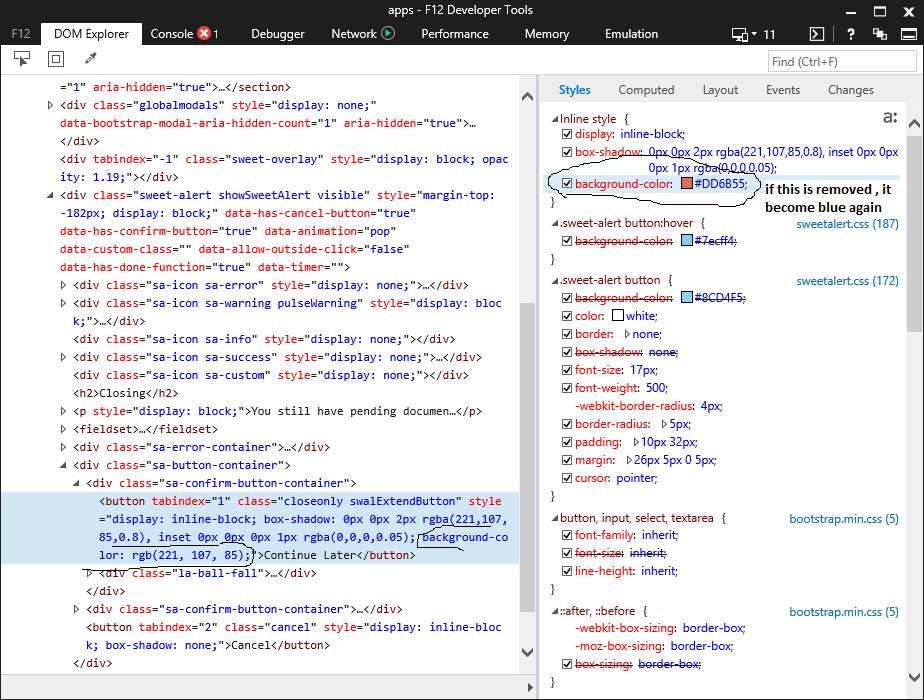Open pseudo-state options via the a: icon

pos(889,116)
